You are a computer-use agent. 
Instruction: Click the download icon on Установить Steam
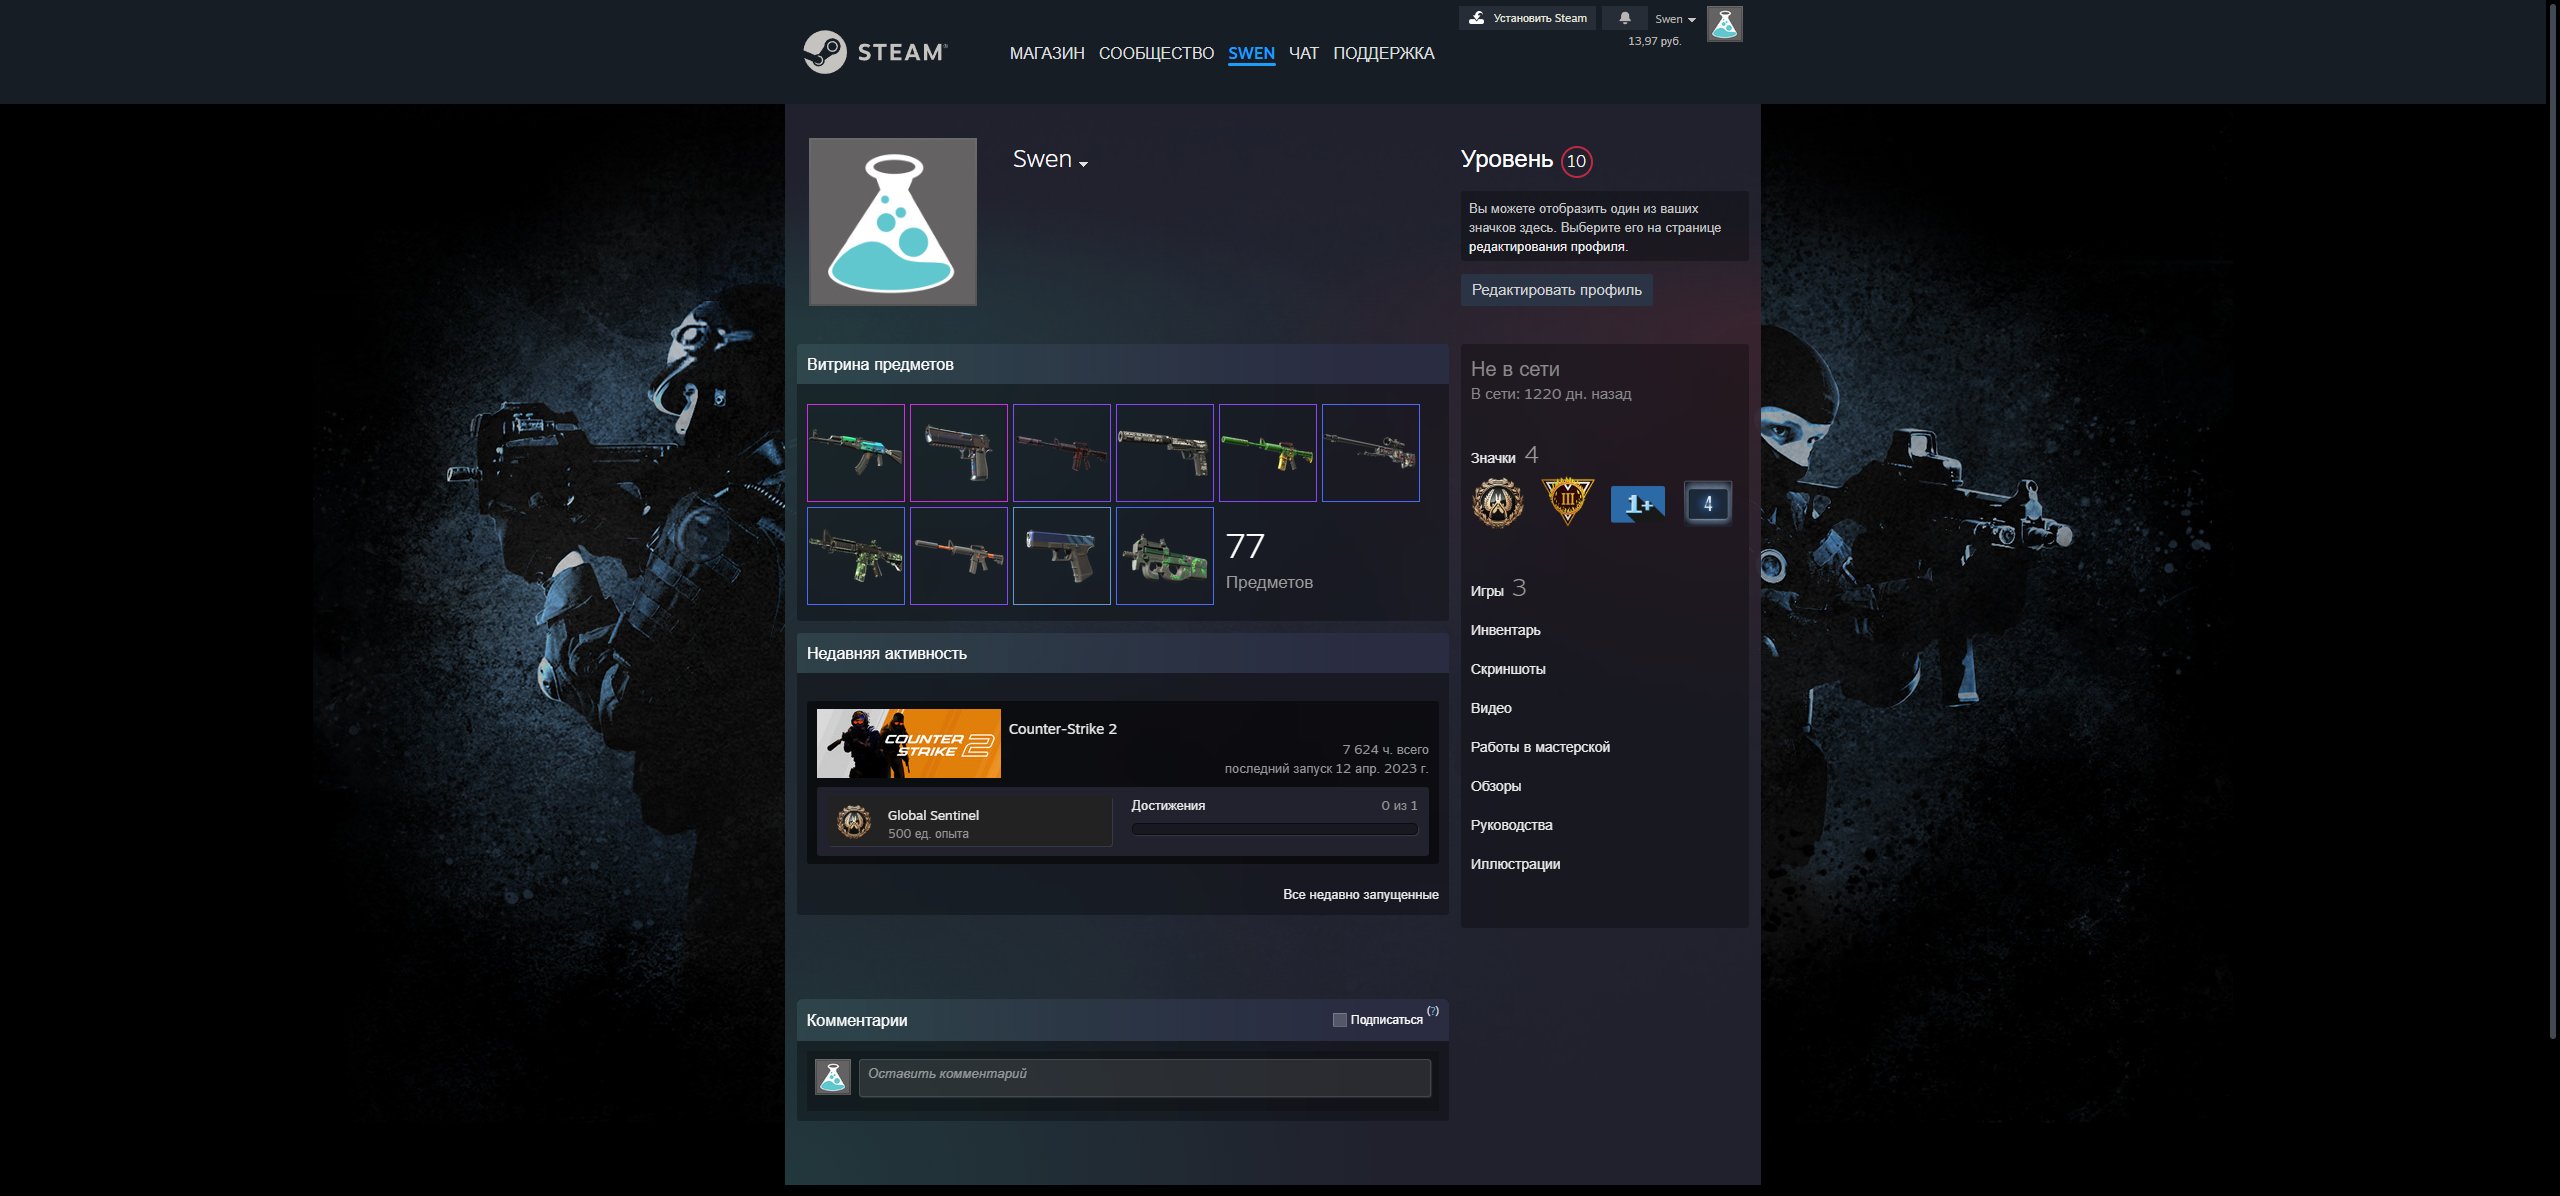coord(1477,18)
